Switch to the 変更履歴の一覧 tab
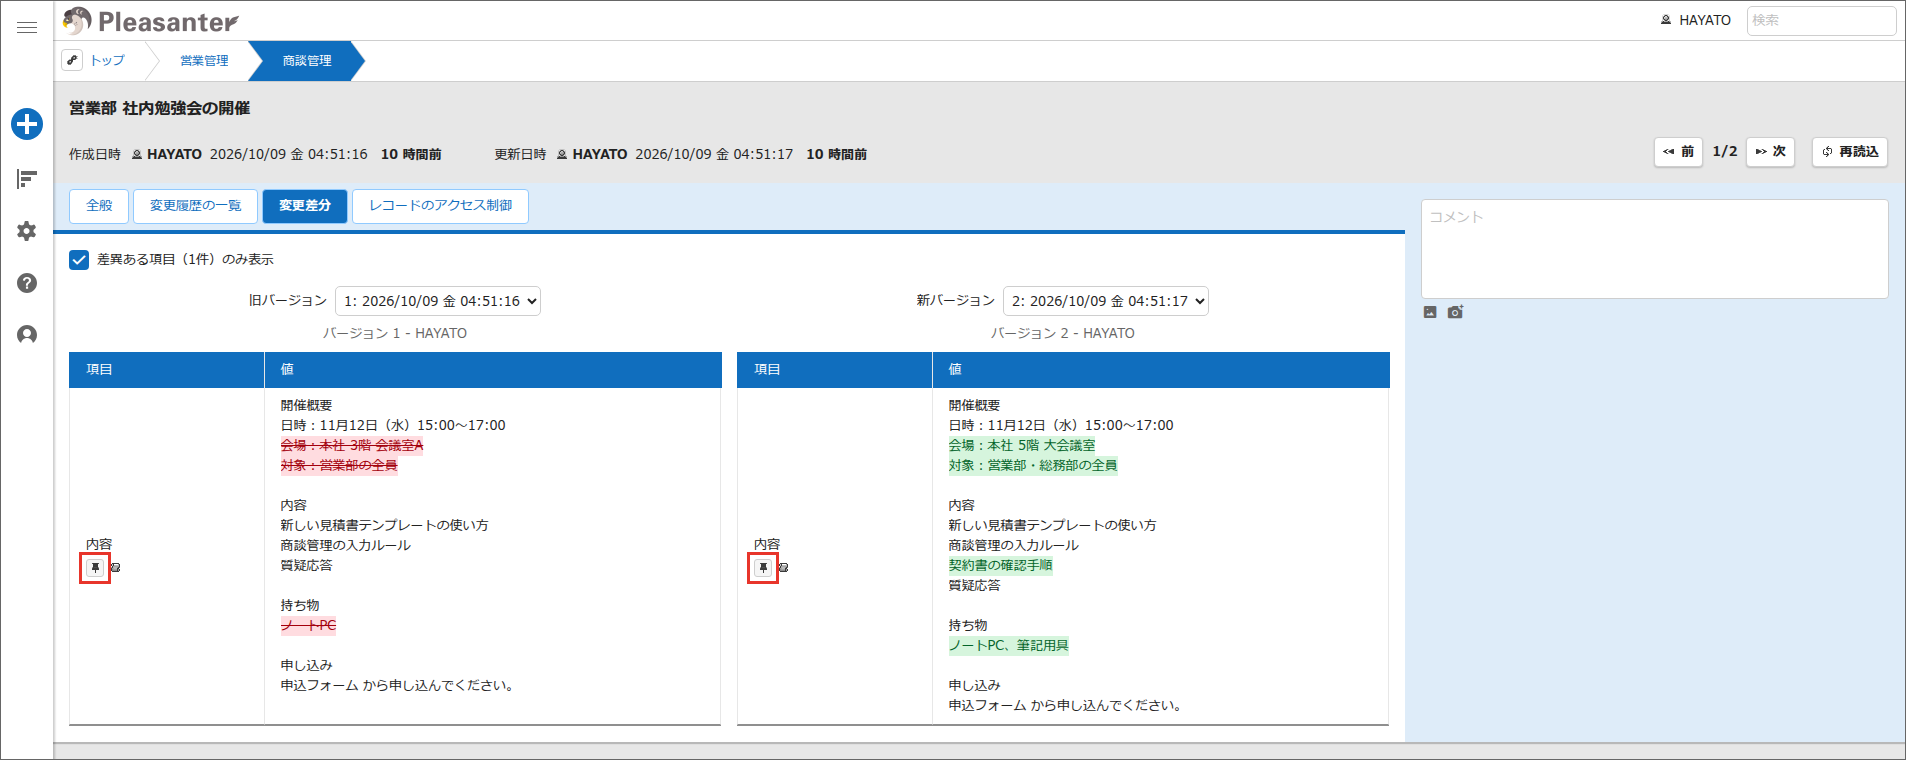This screenshot has width=1906, height=760. tap(196, 206)
